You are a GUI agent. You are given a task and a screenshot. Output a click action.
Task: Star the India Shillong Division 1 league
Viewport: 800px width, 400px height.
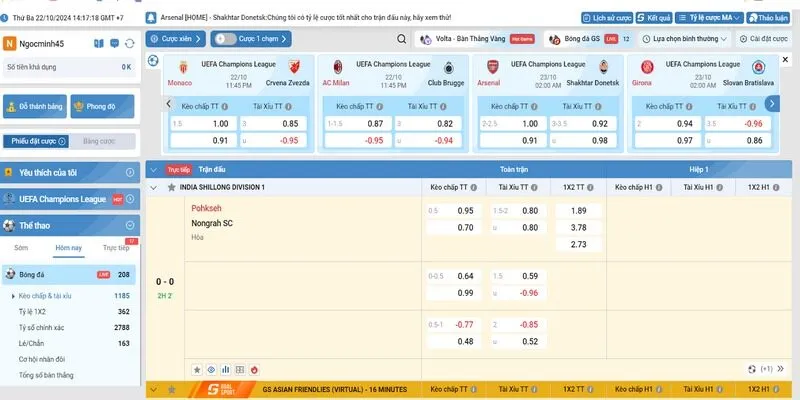tap(170, 187)
